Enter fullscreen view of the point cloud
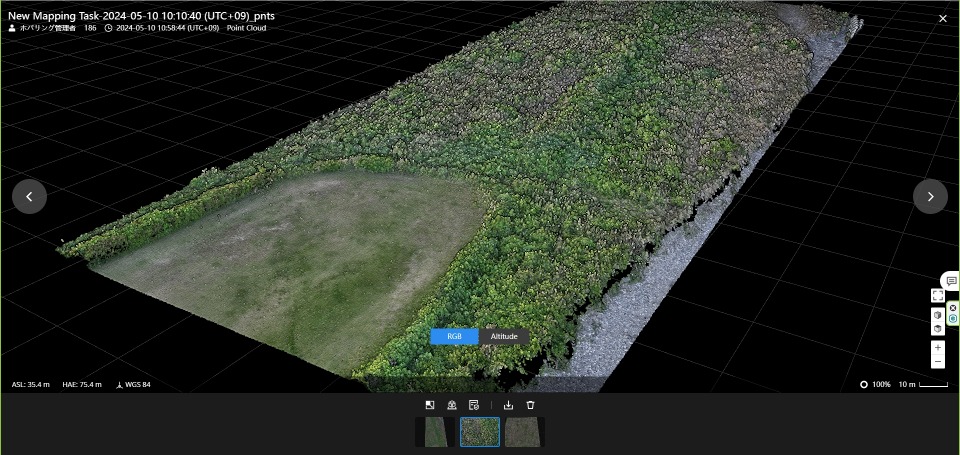Screen dimensions: 960x455 937,295
